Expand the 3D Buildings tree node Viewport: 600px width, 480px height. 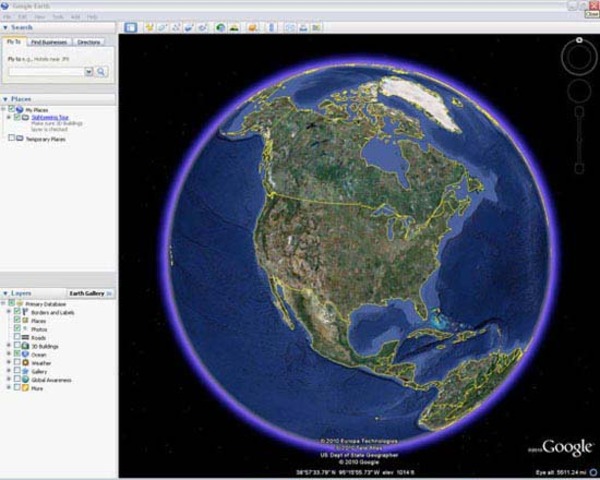pos(8,345)
